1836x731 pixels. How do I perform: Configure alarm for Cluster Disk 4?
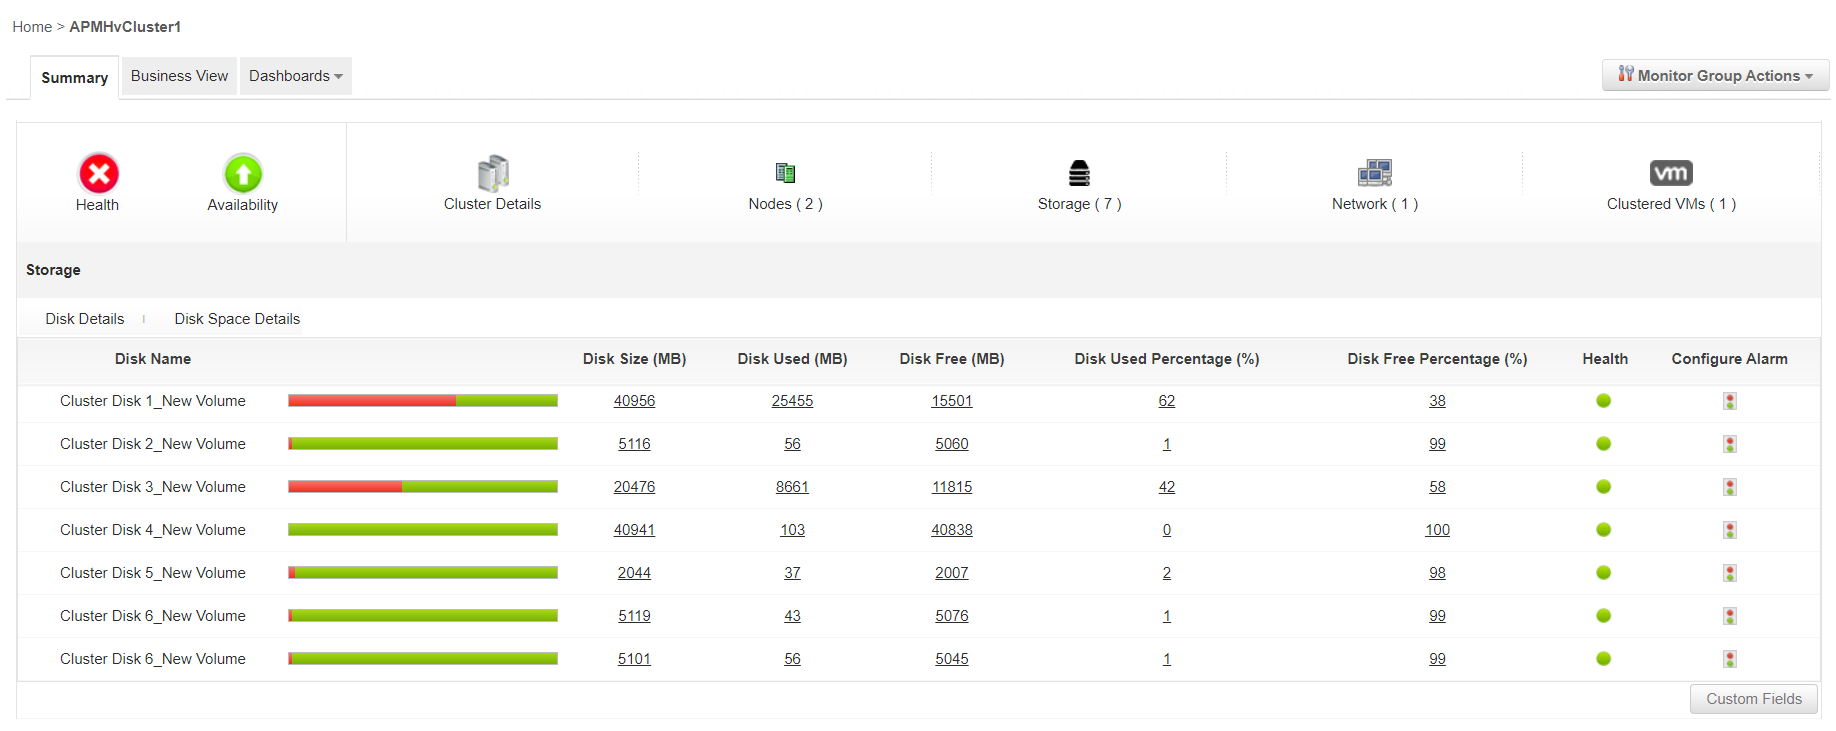click(1729, 530)
